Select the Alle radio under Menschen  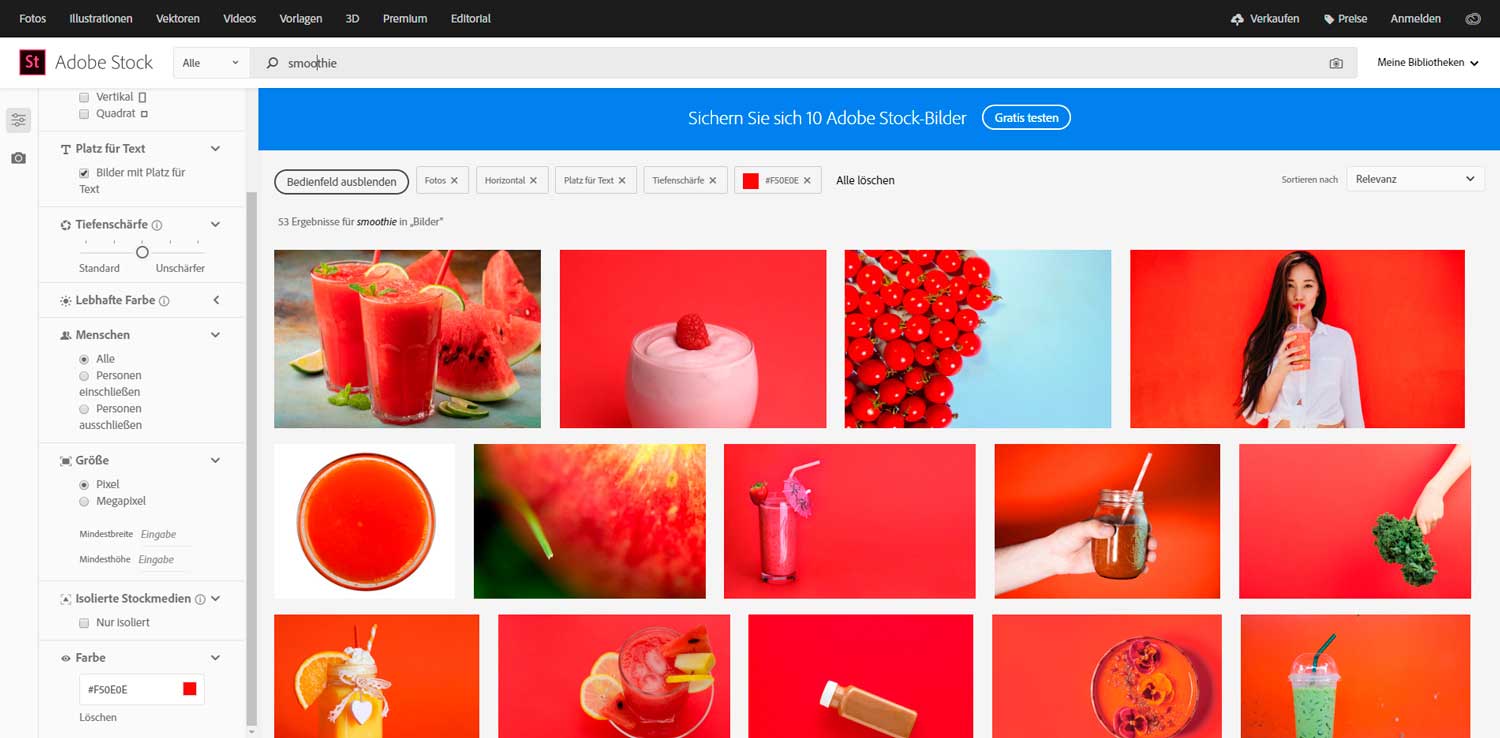84,359
